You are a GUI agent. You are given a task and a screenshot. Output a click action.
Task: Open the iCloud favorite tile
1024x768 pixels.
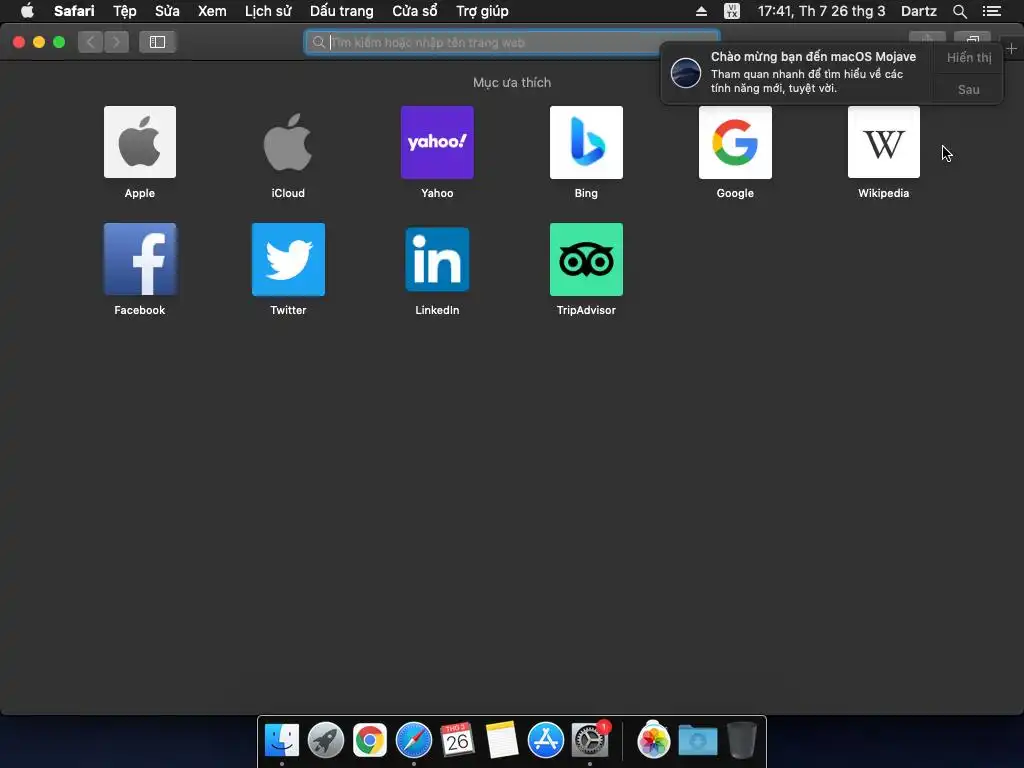tap(288, 142)
